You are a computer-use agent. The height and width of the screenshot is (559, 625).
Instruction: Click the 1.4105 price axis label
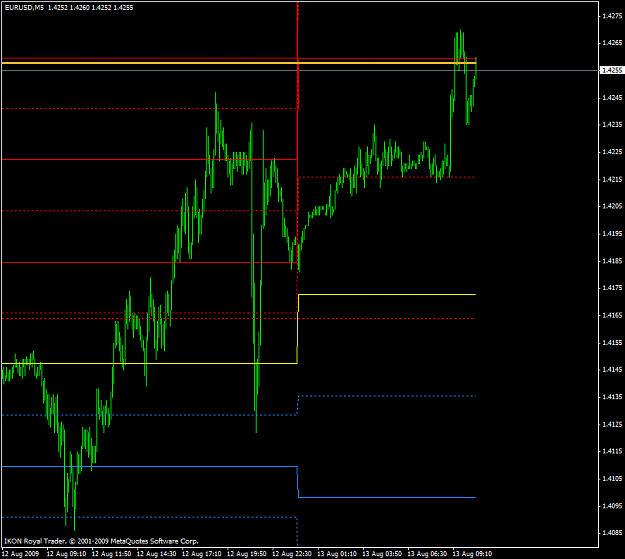[612, 478]
